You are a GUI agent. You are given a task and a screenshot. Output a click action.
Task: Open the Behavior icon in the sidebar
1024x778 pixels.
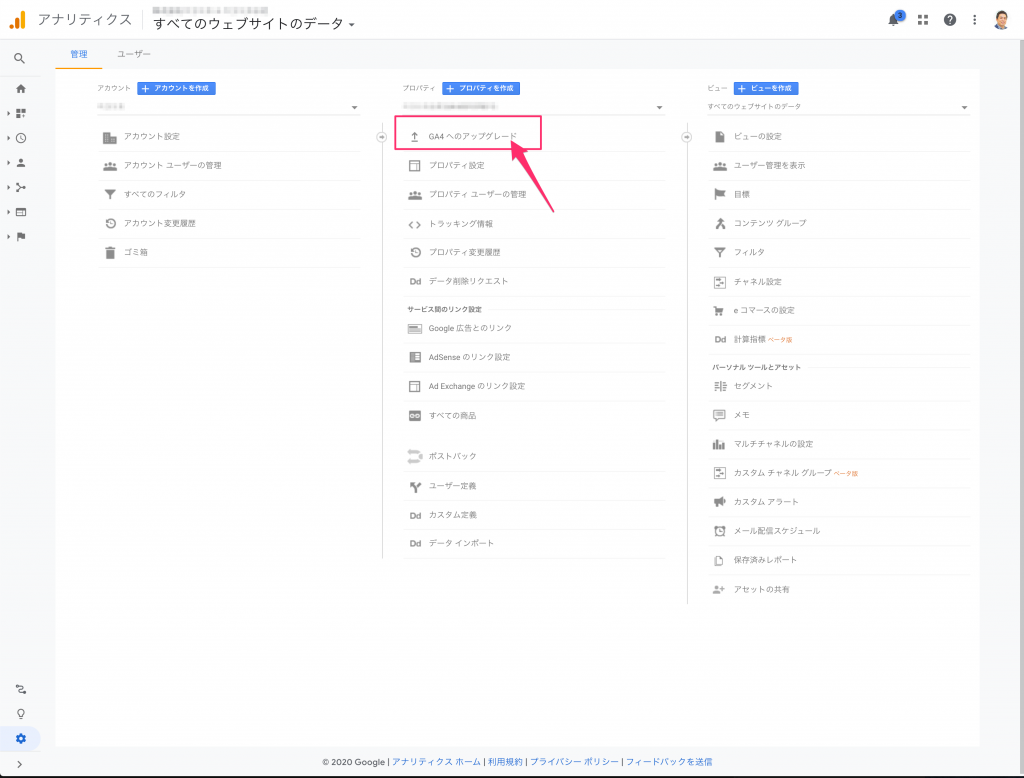click(x=21, y=212)
